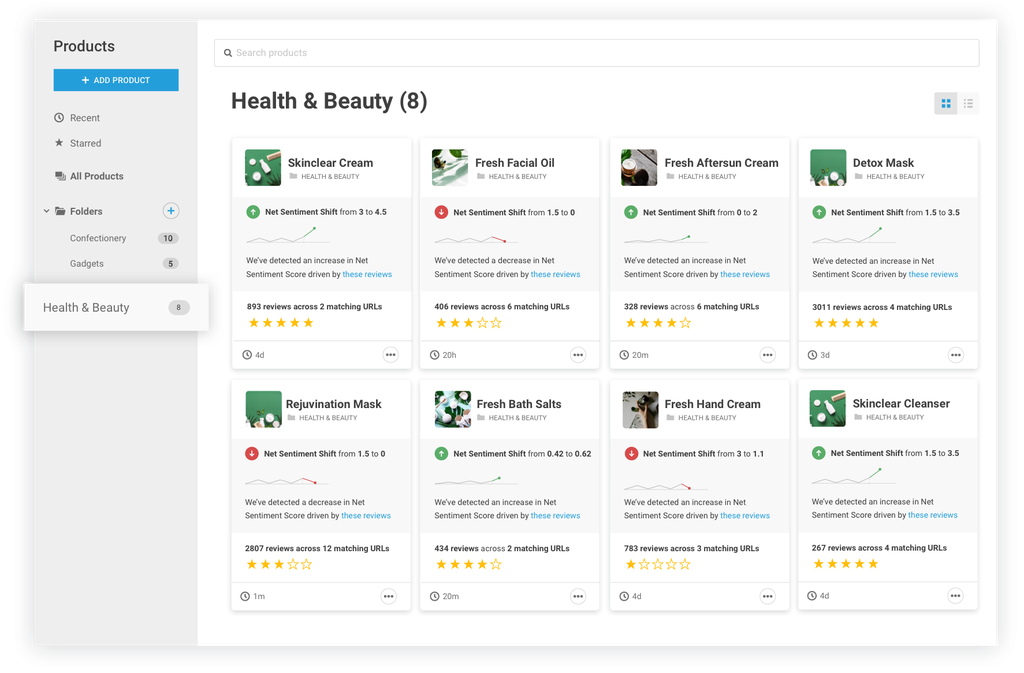Click the All Products stack icon
This screenshot has width=1024, height=673.
60,176
